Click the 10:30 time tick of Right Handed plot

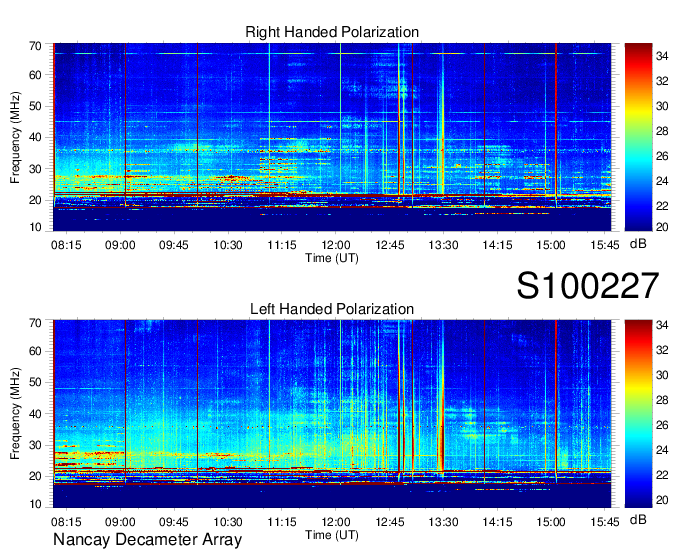point(228,245)
